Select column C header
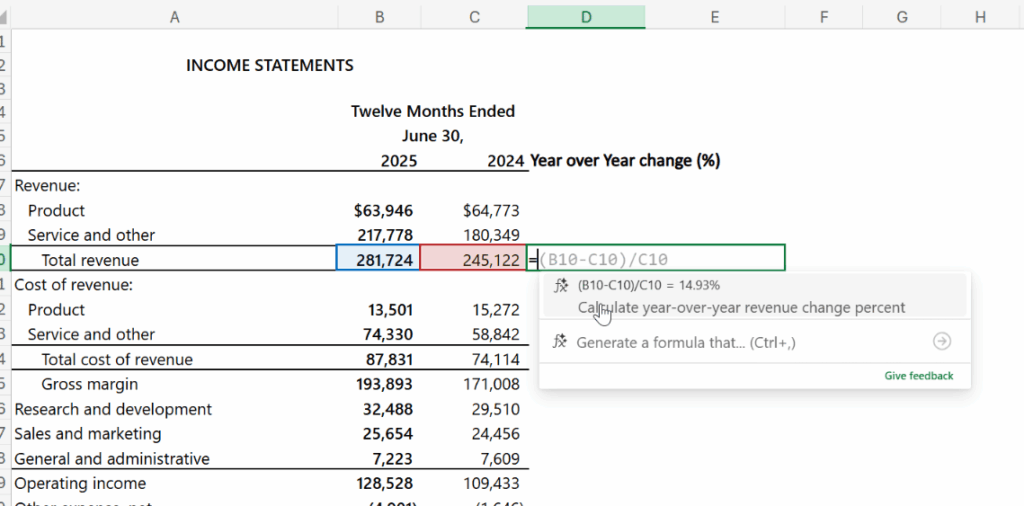 coord(473,16)
